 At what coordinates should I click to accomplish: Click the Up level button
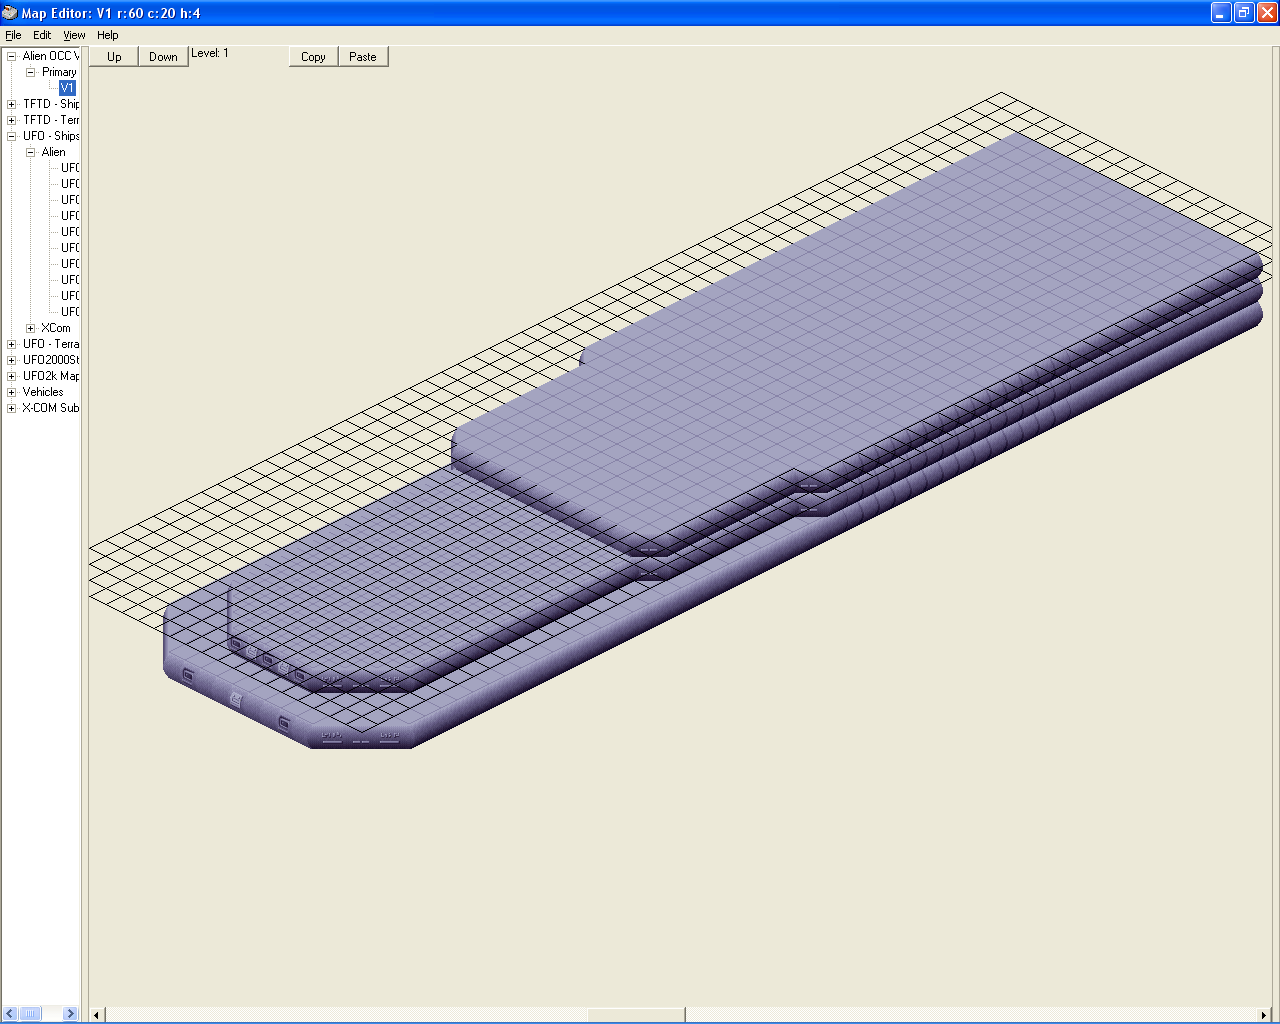tap(114, 57)
